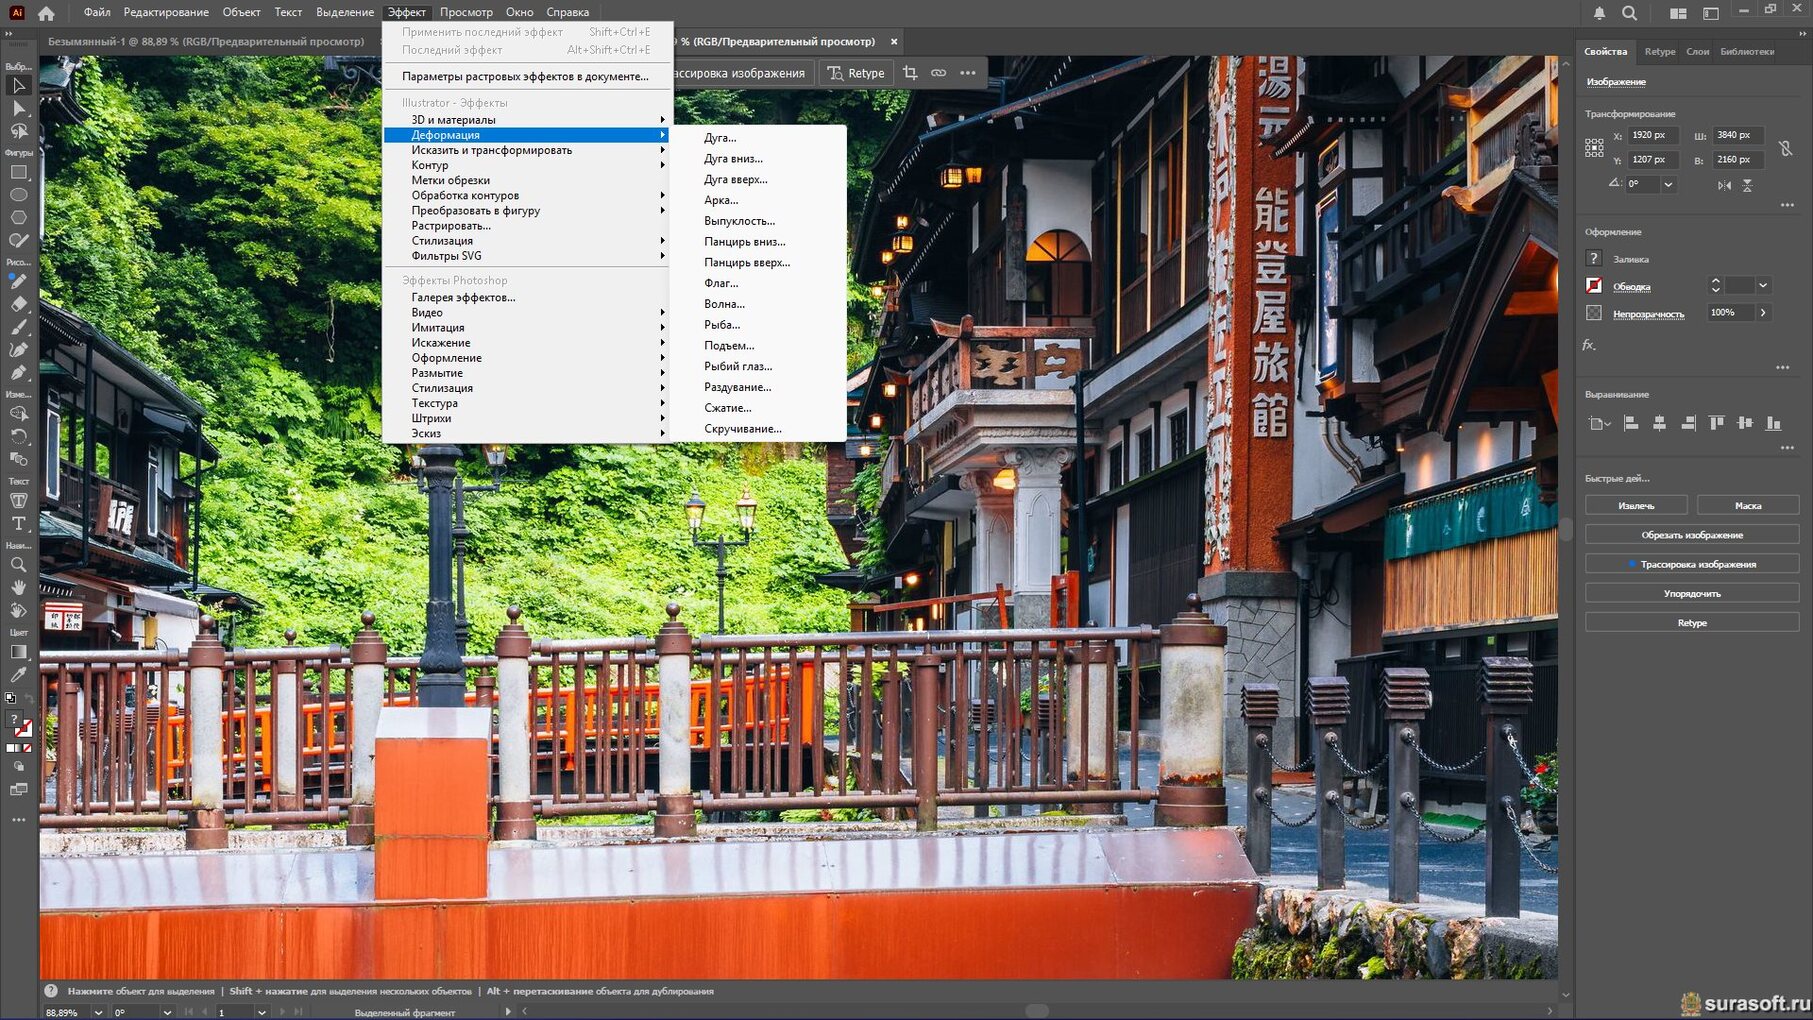Select the Direct Selection tool

click(x=18, y=108)
